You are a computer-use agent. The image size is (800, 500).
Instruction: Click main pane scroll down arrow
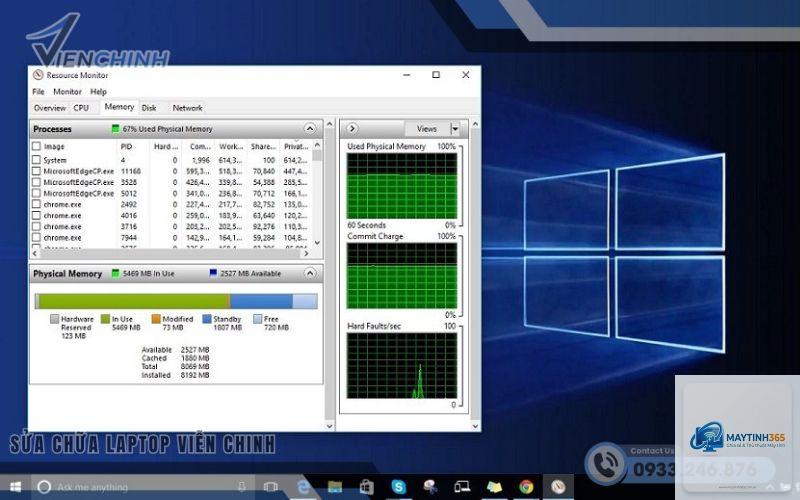tap(330, 426)
